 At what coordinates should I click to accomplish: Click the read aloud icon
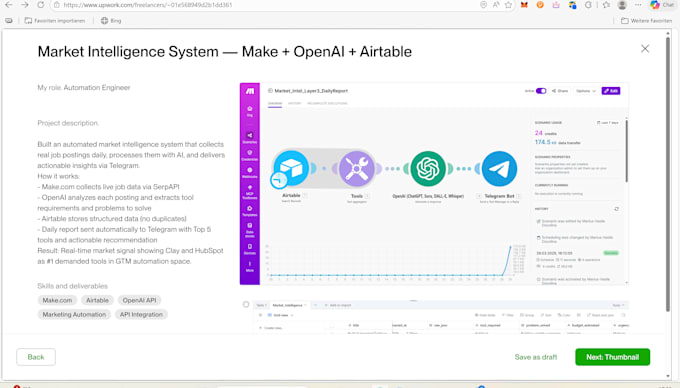pyautogui.click(x=496, y=5)
